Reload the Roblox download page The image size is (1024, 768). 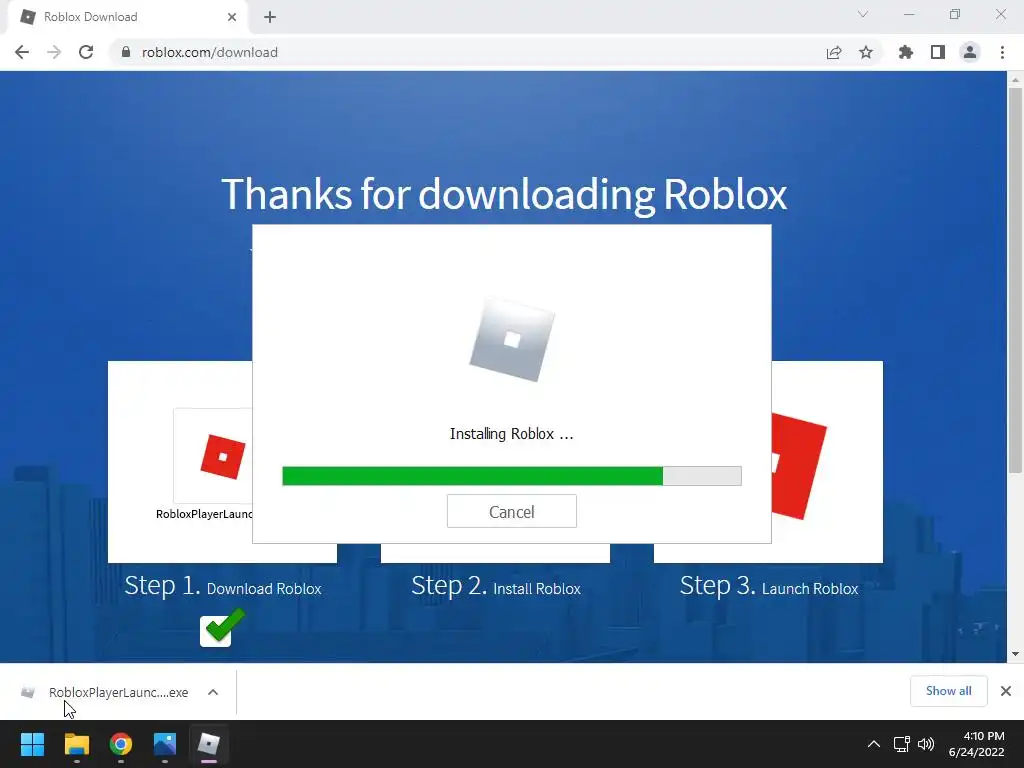tap(86, 52)
